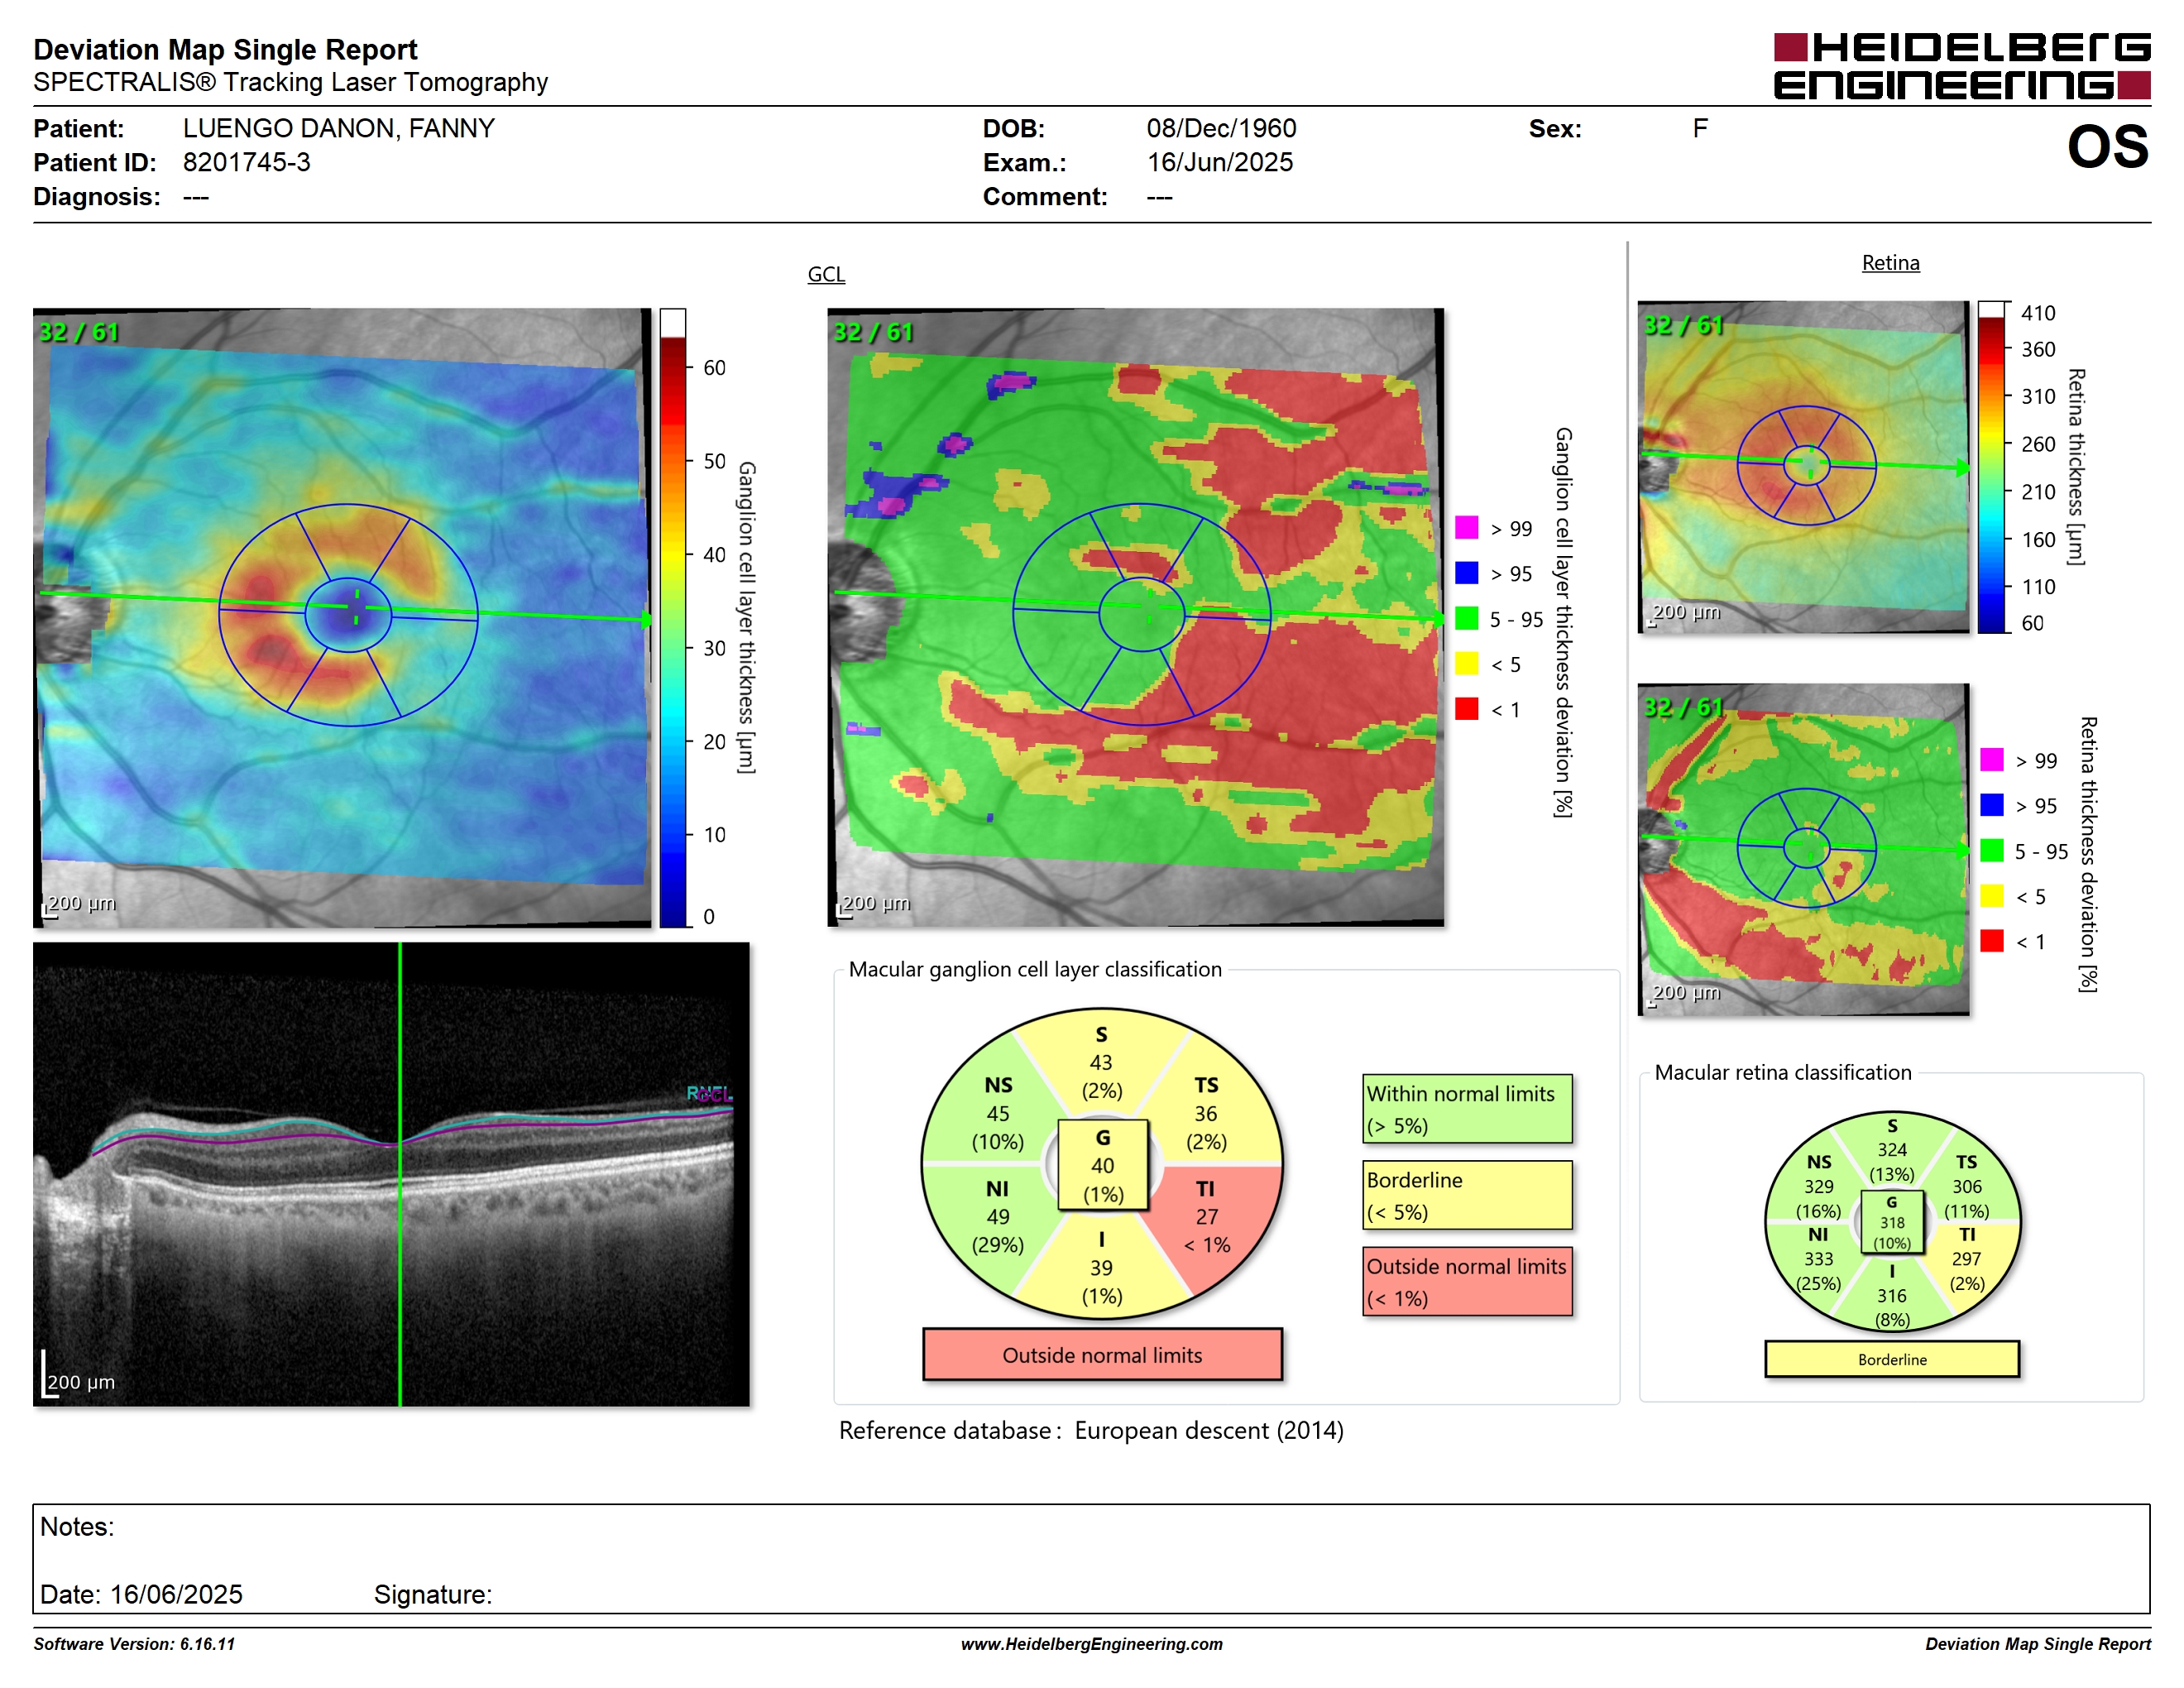Click the Sex value F
Screen dimensions: 2184x1688
click(1700, 128)
